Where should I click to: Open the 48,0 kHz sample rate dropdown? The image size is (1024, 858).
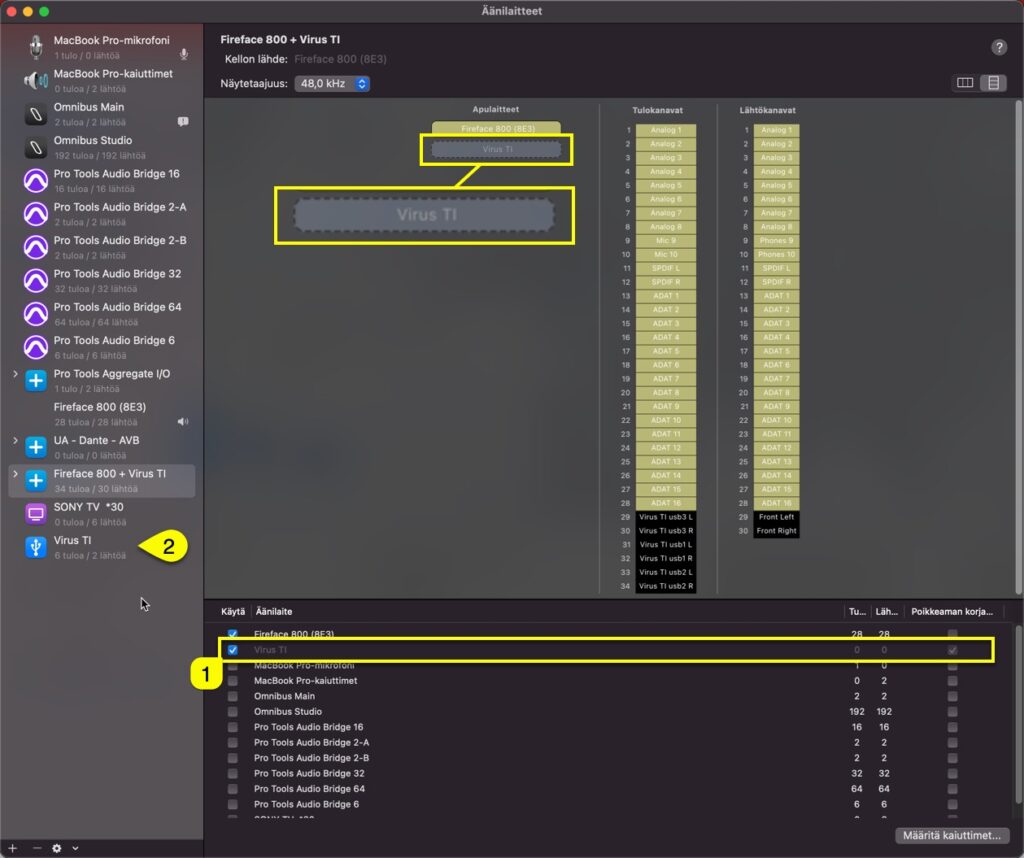(x=332, y=84)
